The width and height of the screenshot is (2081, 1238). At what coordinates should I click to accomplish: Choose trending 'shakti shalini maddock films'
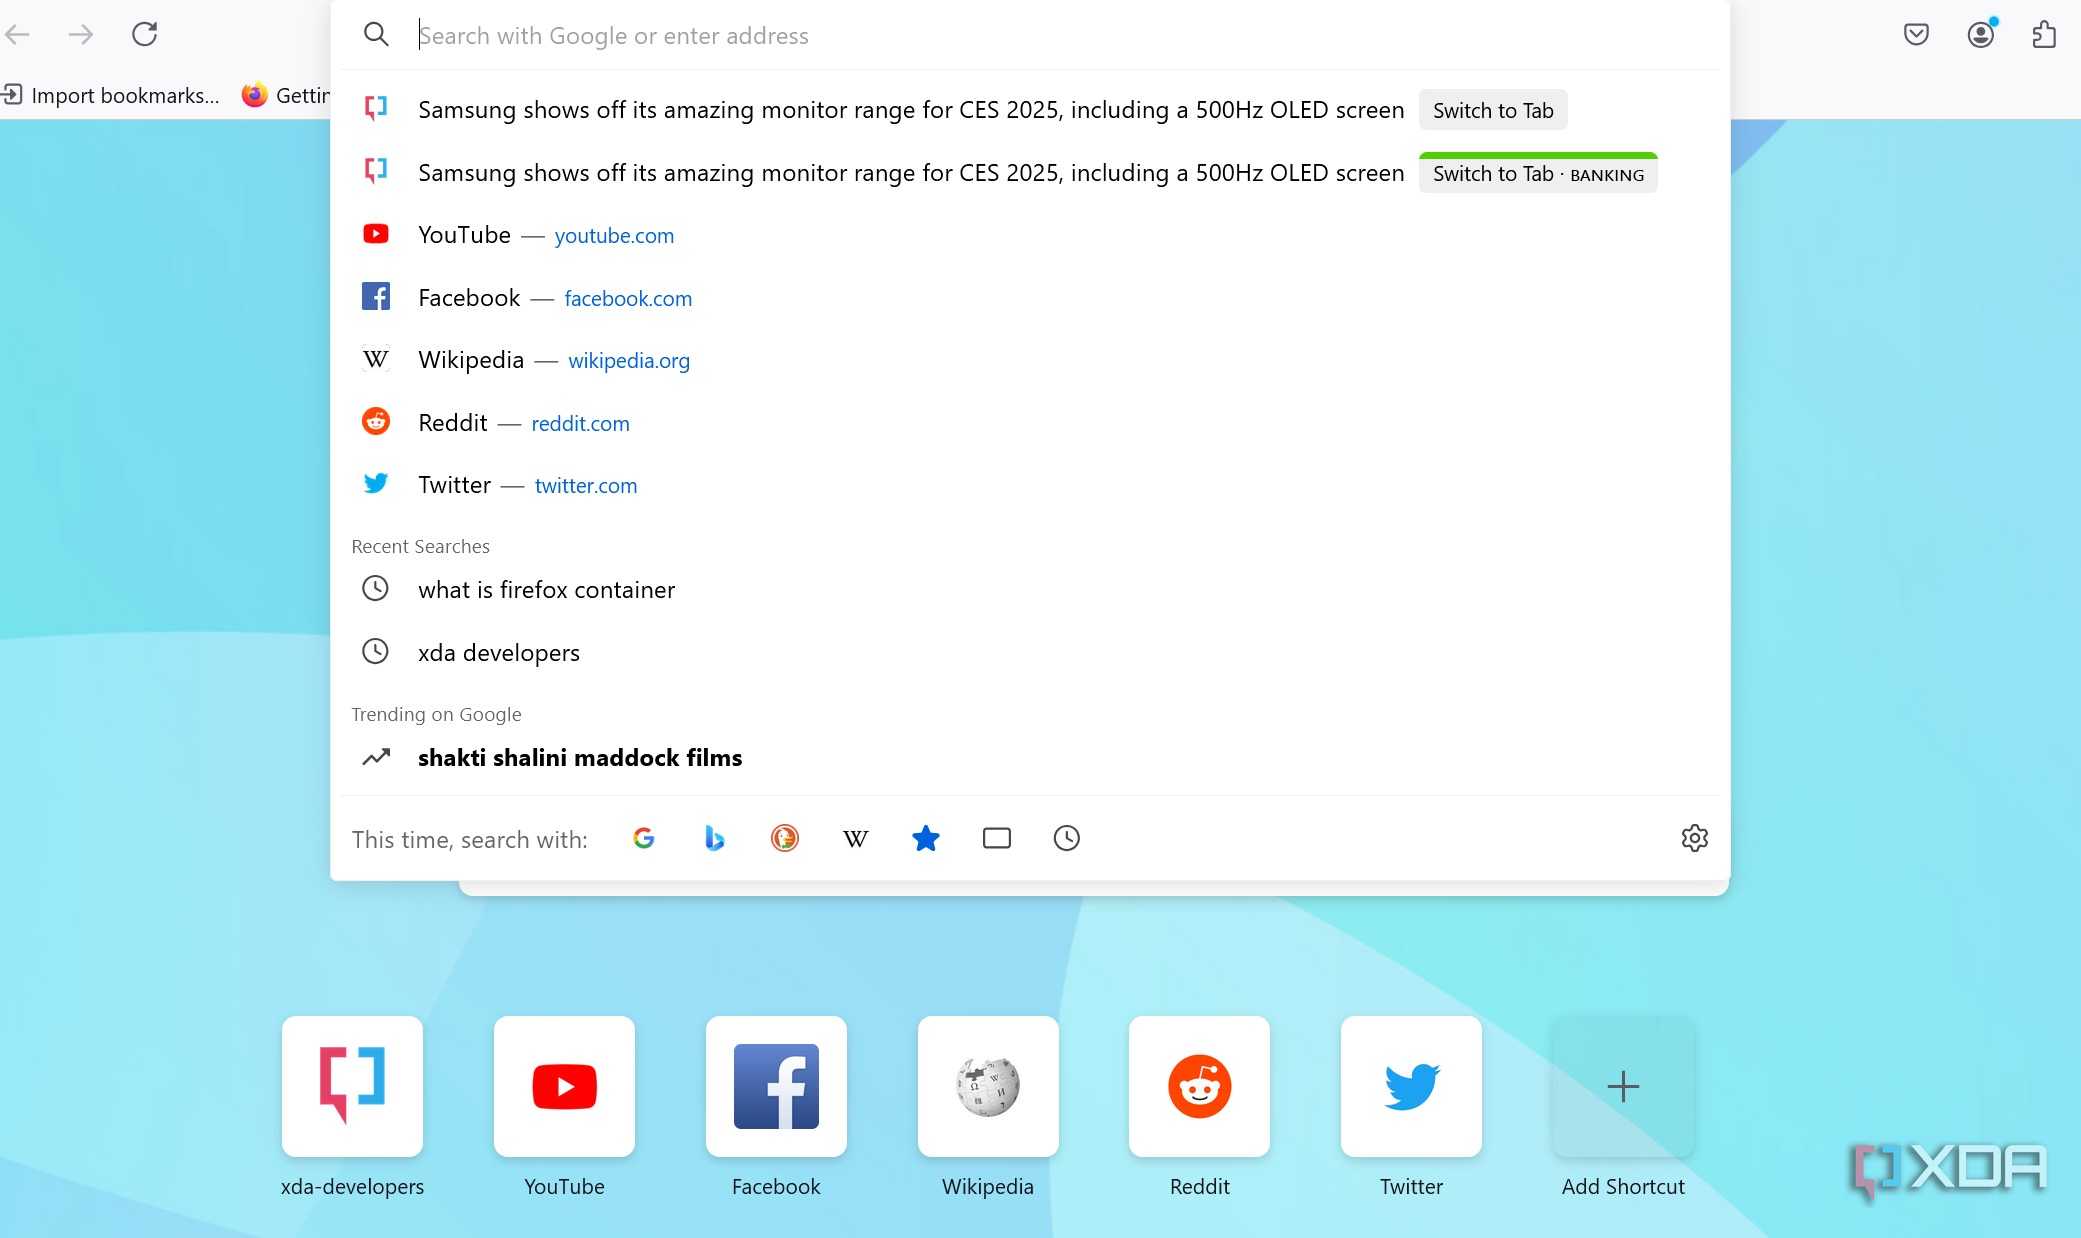coord(1030,758)
